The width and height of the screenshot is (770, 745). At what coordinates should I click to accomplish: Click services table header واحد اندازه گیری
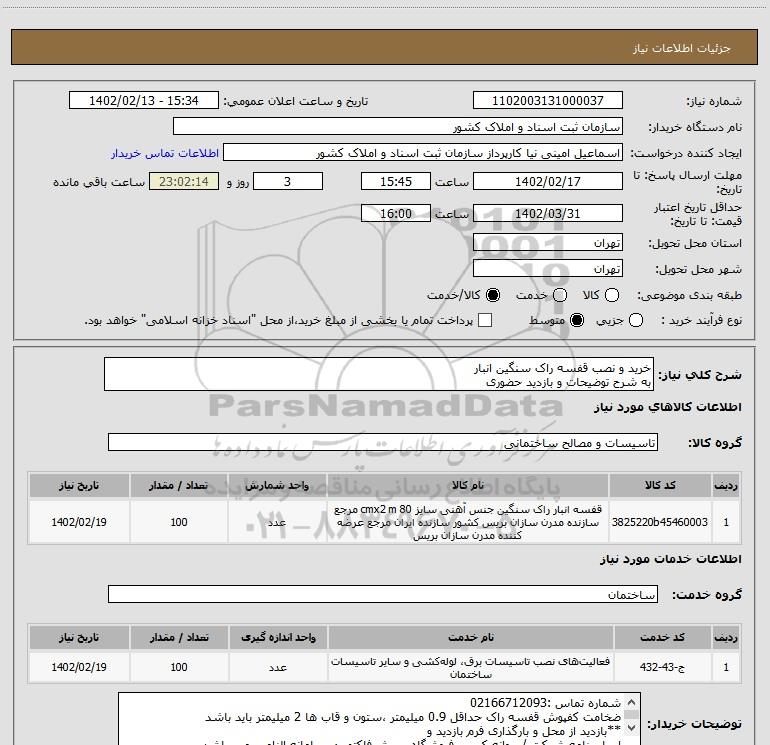pyautogui.click(x=278, y=637)
